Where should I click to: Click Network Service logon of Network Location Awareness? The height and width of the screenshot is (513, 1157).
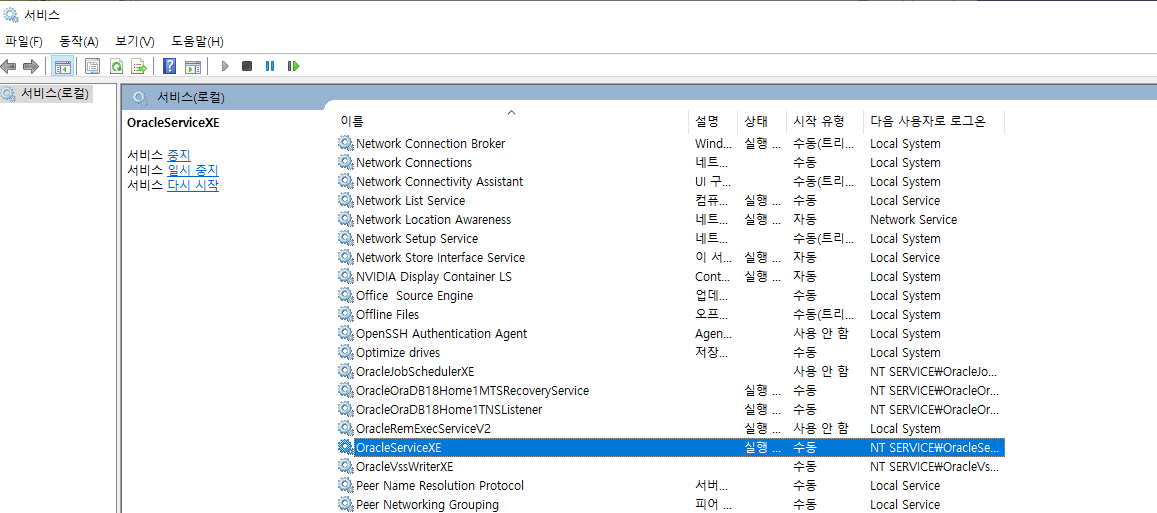pyautogui.click(x=913, y=219)
